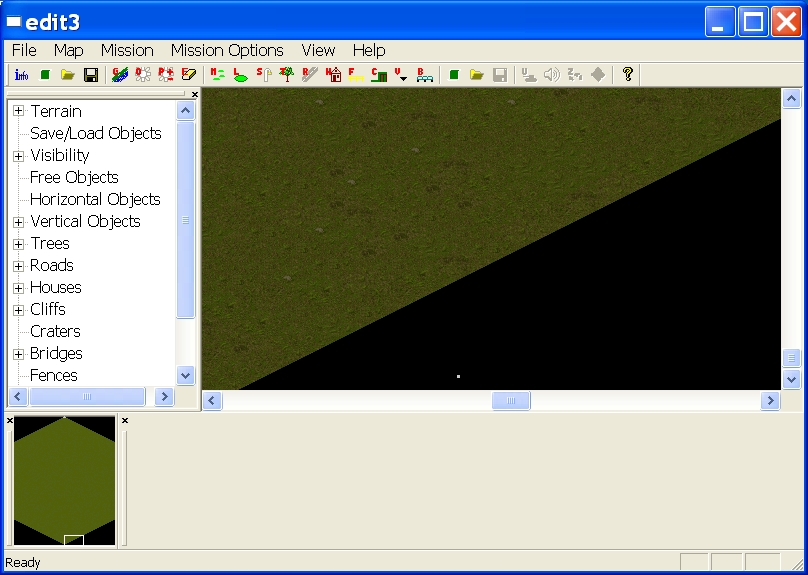
Task: Select Save/Load Objects in the tree
Action: [95, 133]
